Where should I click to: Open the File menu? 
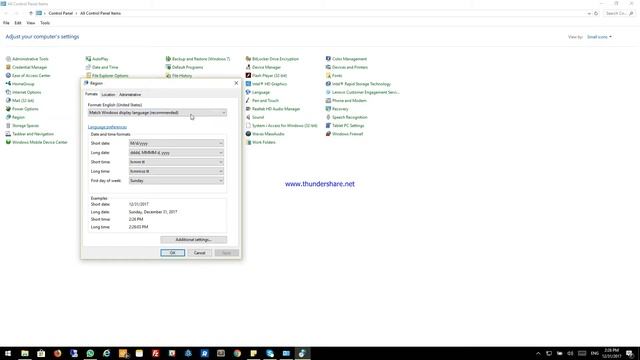[6, 23]
